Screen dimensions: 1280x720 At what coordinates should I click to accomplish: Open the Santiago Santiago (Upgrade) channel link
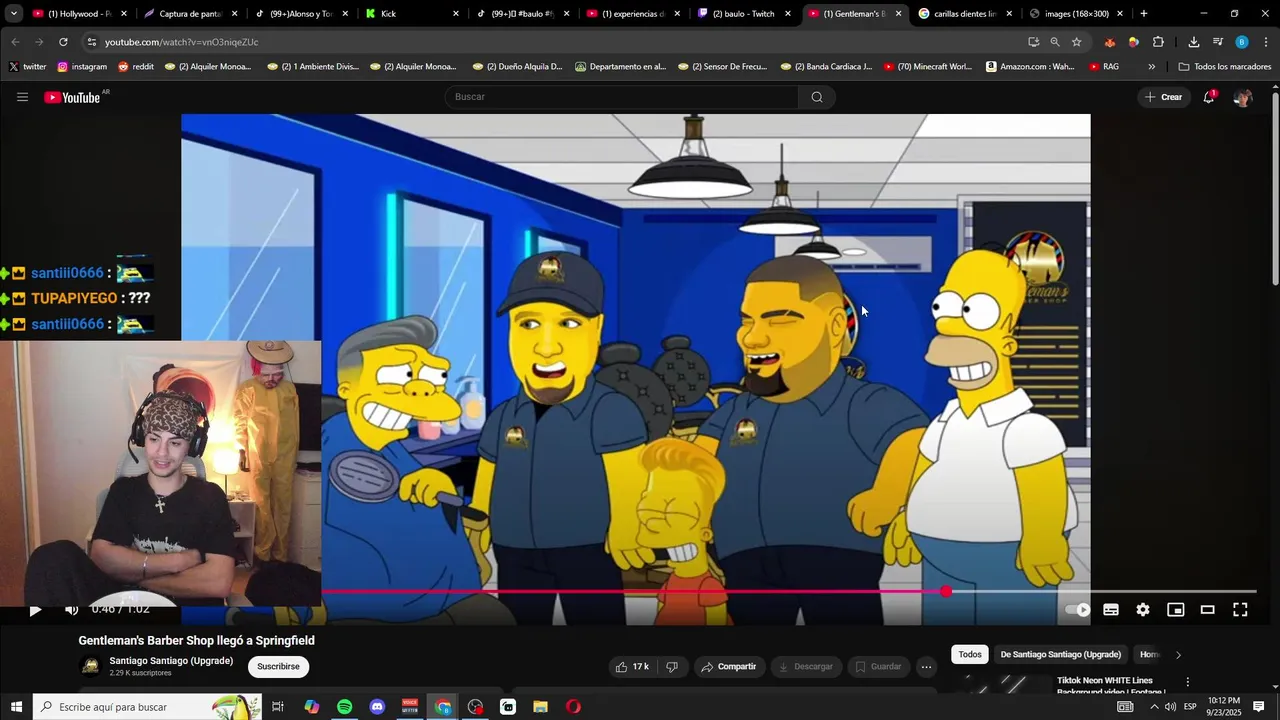(x=171, y=661)
